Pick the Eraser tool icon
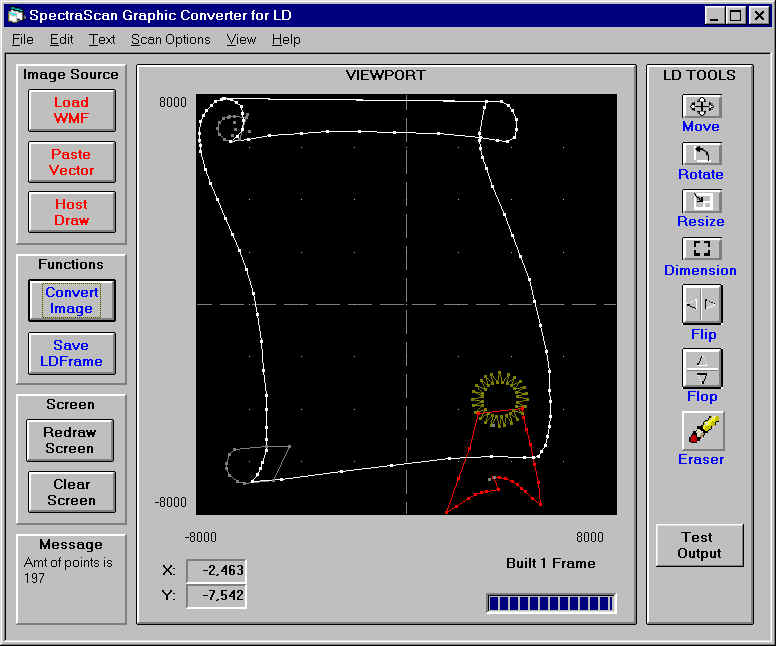The image size is (776, 646). [703, 431]
